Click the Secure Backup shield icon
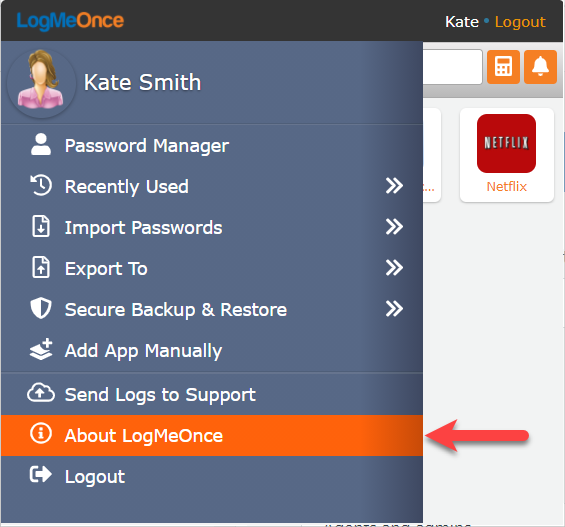Viewport: 565px width, 527px height. tap(41, 308)
